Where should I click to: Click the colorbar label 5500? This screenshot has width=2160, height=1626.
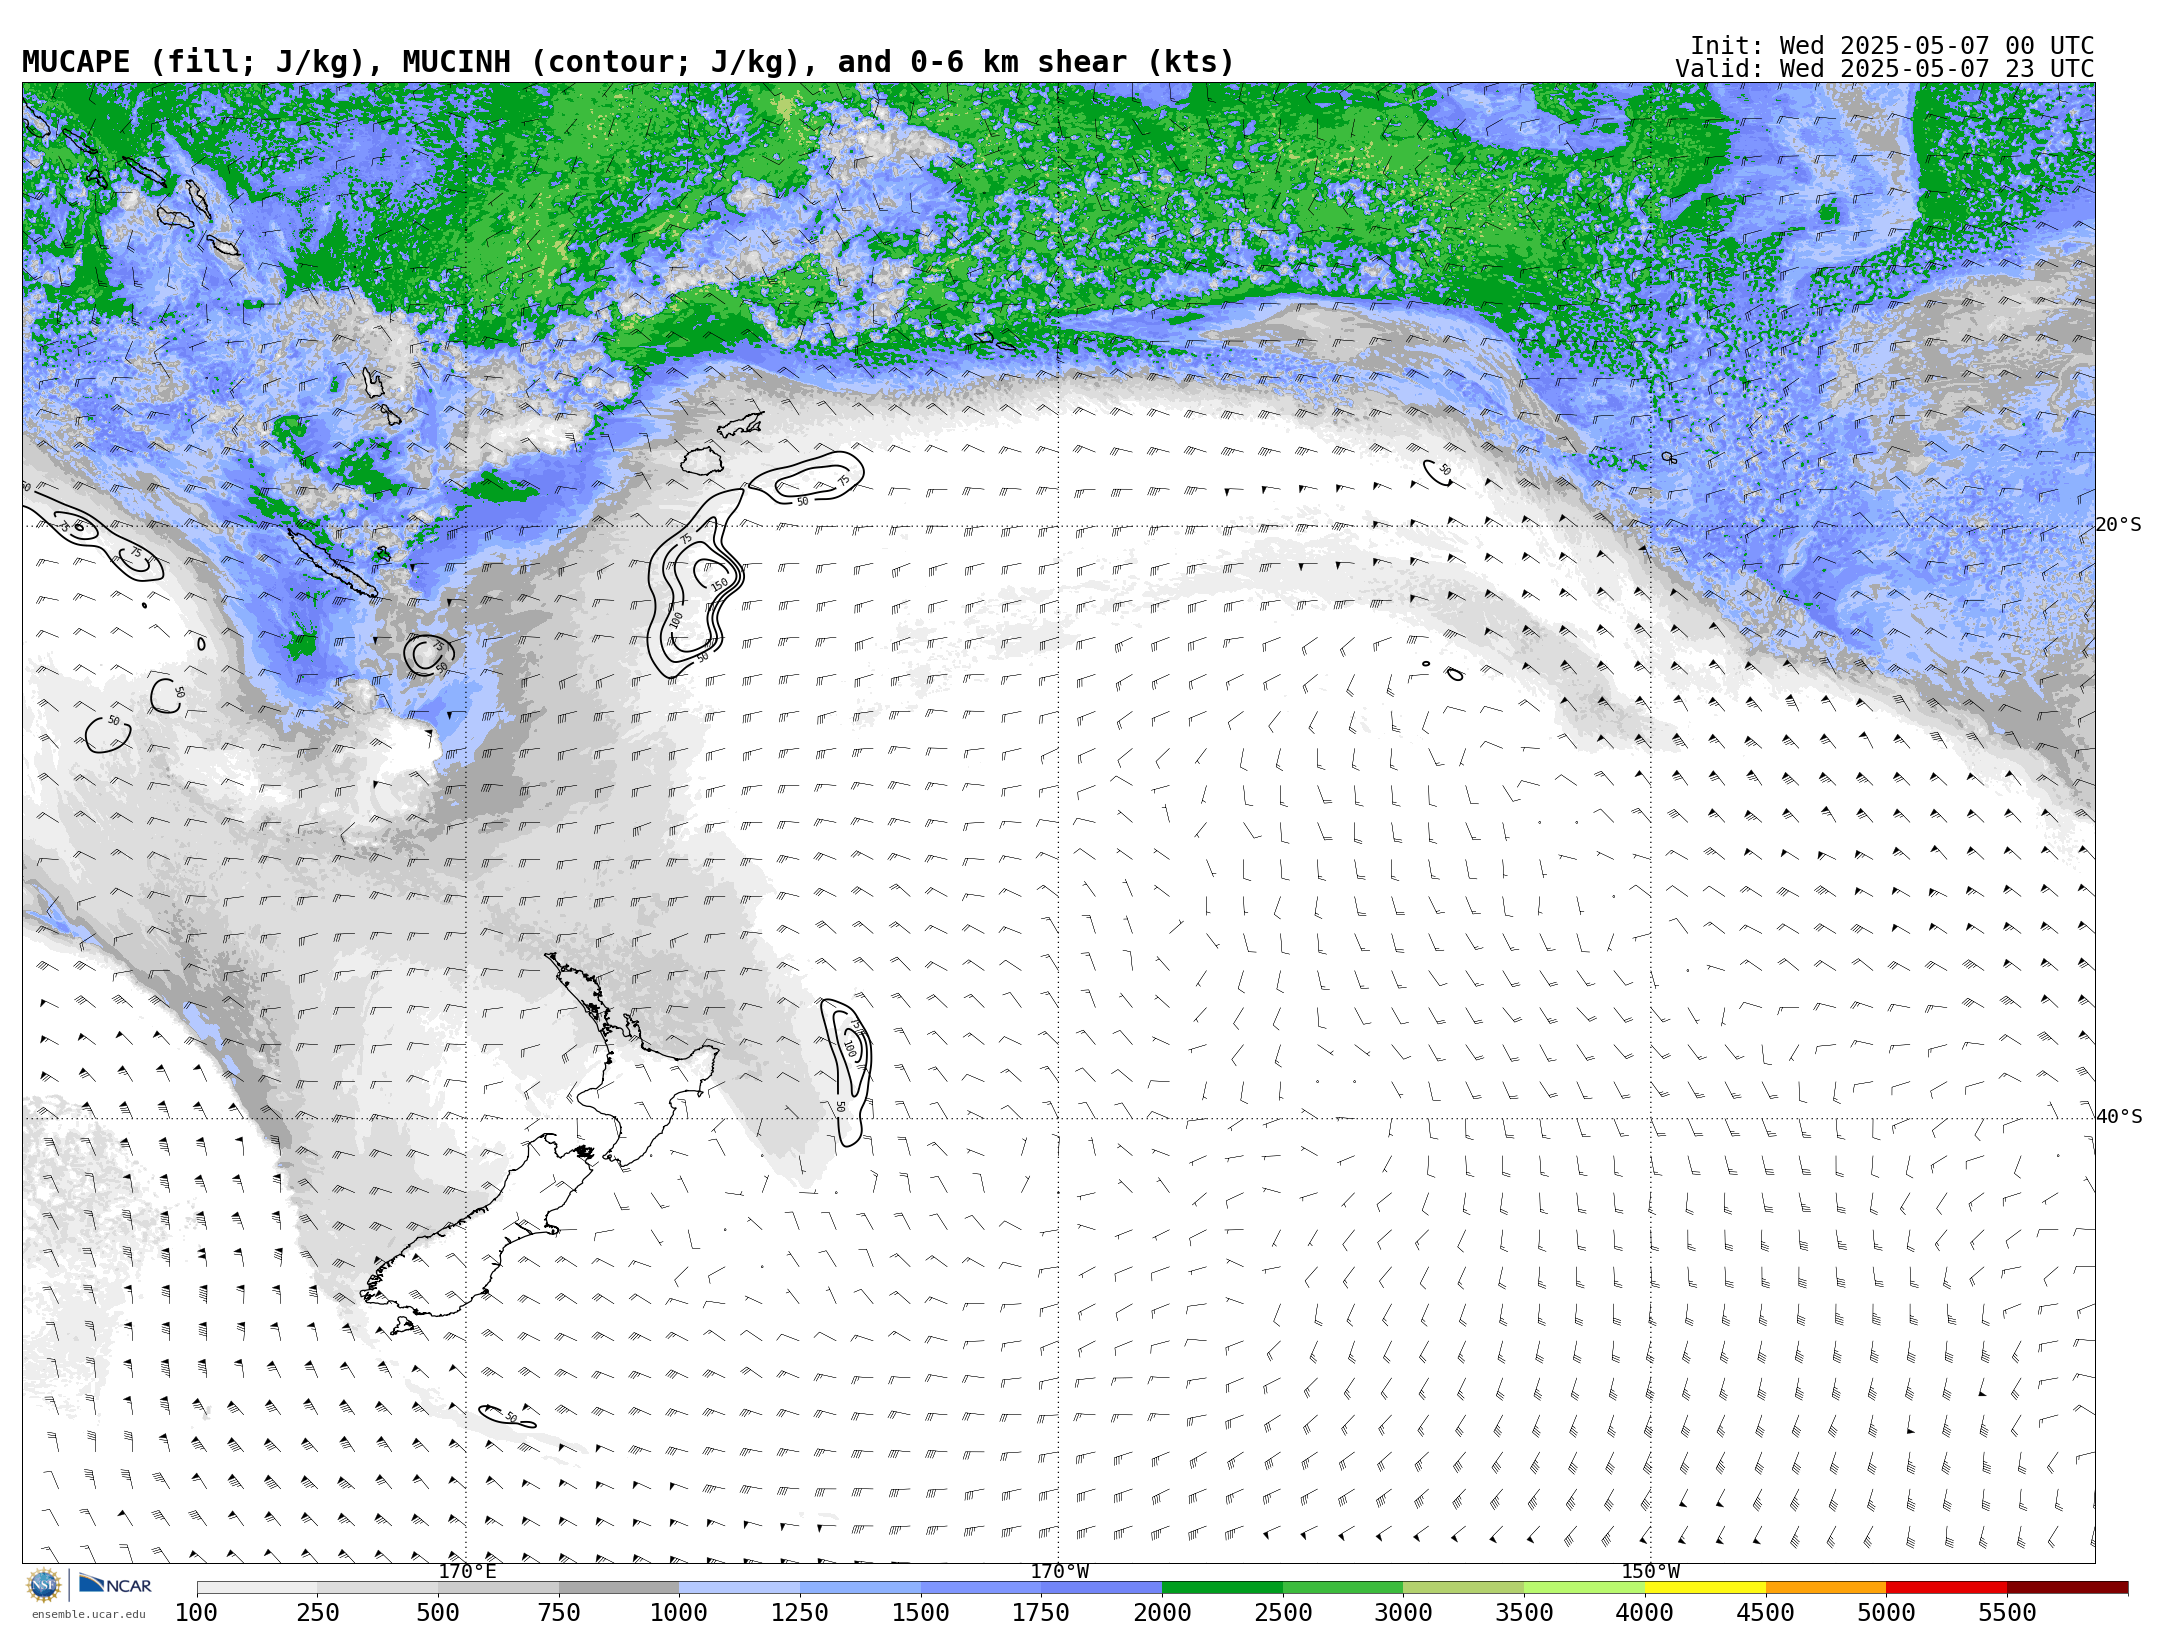coord(2007,1613)
